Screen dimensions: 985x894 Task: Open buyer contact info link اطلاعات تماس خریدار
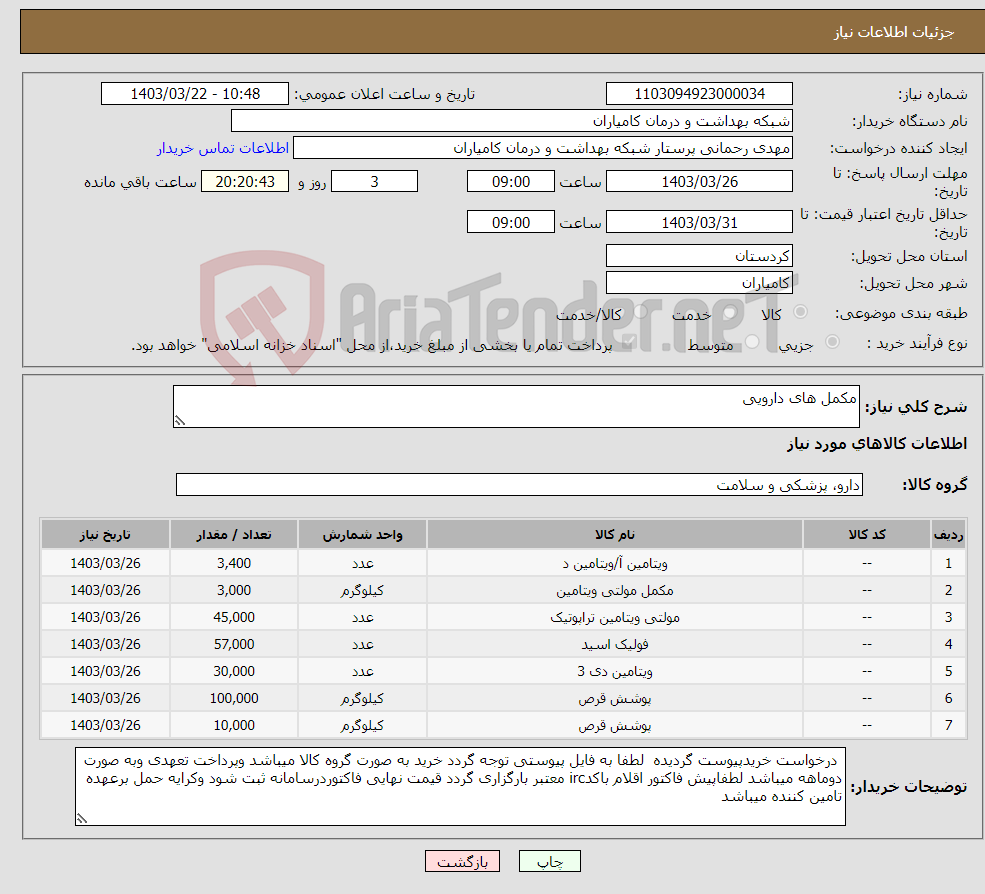tap(222, 148)
